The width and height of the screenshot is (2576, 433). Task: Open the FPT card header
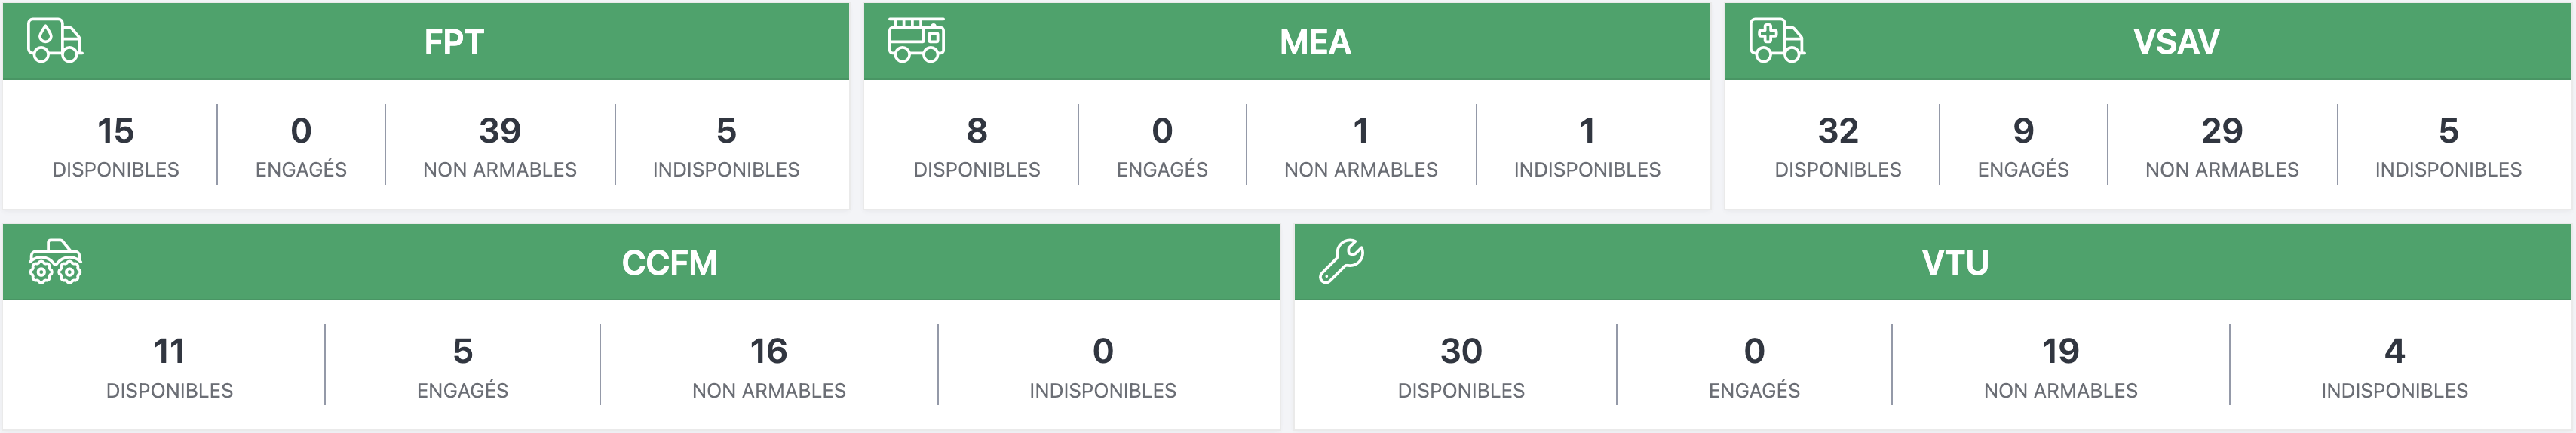tap(454, 42)
